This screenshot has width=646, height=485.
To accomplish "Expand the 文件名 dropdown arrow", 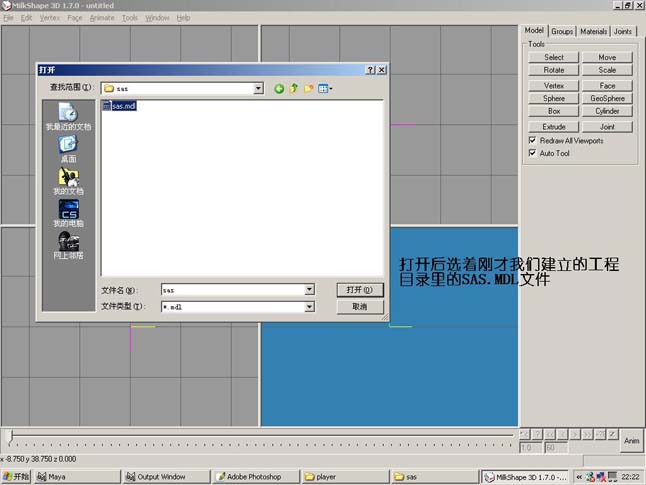I will click(309, 290).
